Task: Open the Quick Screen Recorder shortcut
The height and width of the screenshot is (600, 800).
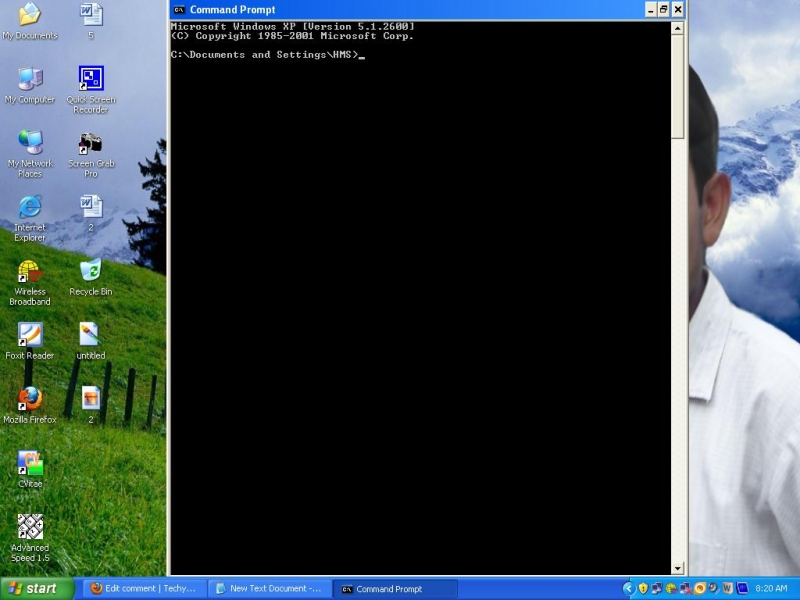Action: 91,79
